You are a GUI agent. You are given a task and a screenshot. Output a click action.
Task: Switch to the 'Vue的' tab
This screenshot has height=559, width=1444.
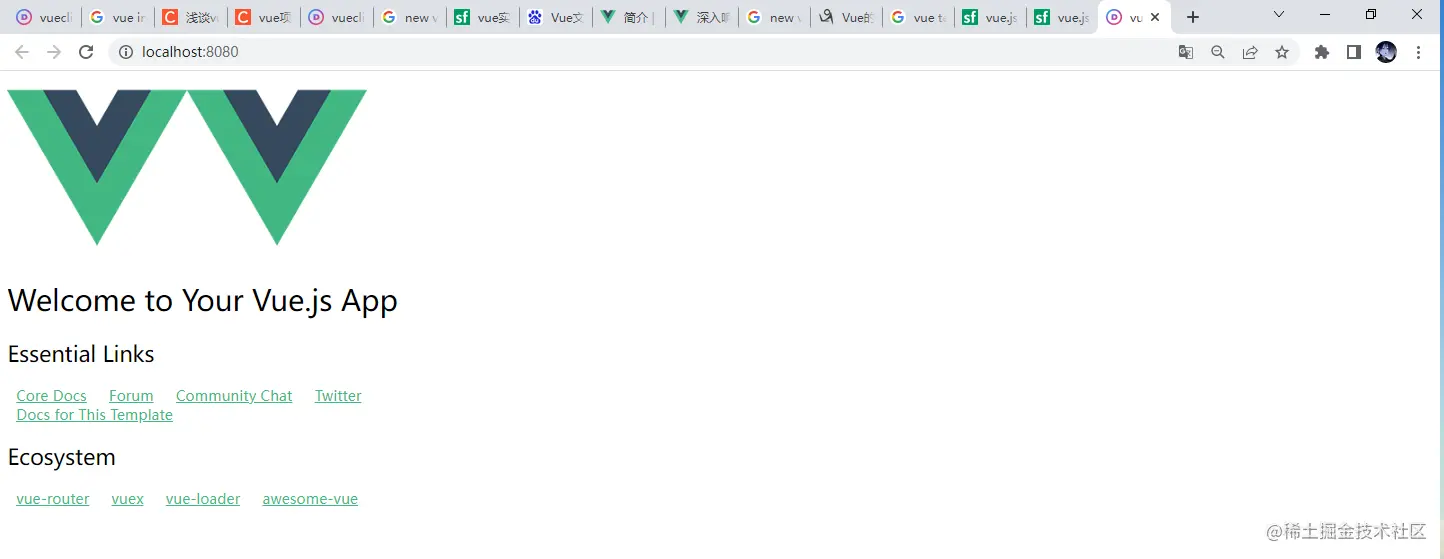(848, 17)
